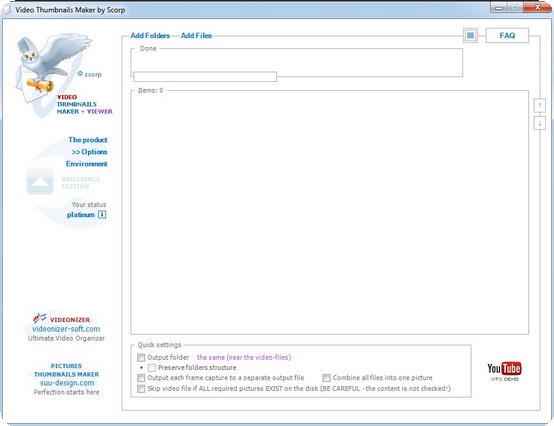Move item down with the down arrow
Screen dimensions: 554x426
pyautogui.click(x=540, y=123)
